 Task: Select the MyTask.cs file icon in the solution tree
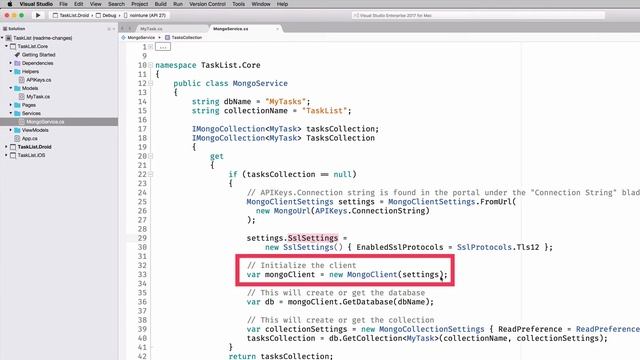click(x=22, y=97)
